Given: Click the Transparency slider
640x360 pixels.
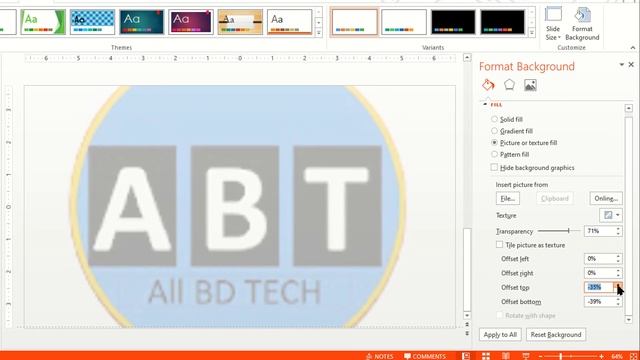Looking at the screenshot, I should click(558, 231).
